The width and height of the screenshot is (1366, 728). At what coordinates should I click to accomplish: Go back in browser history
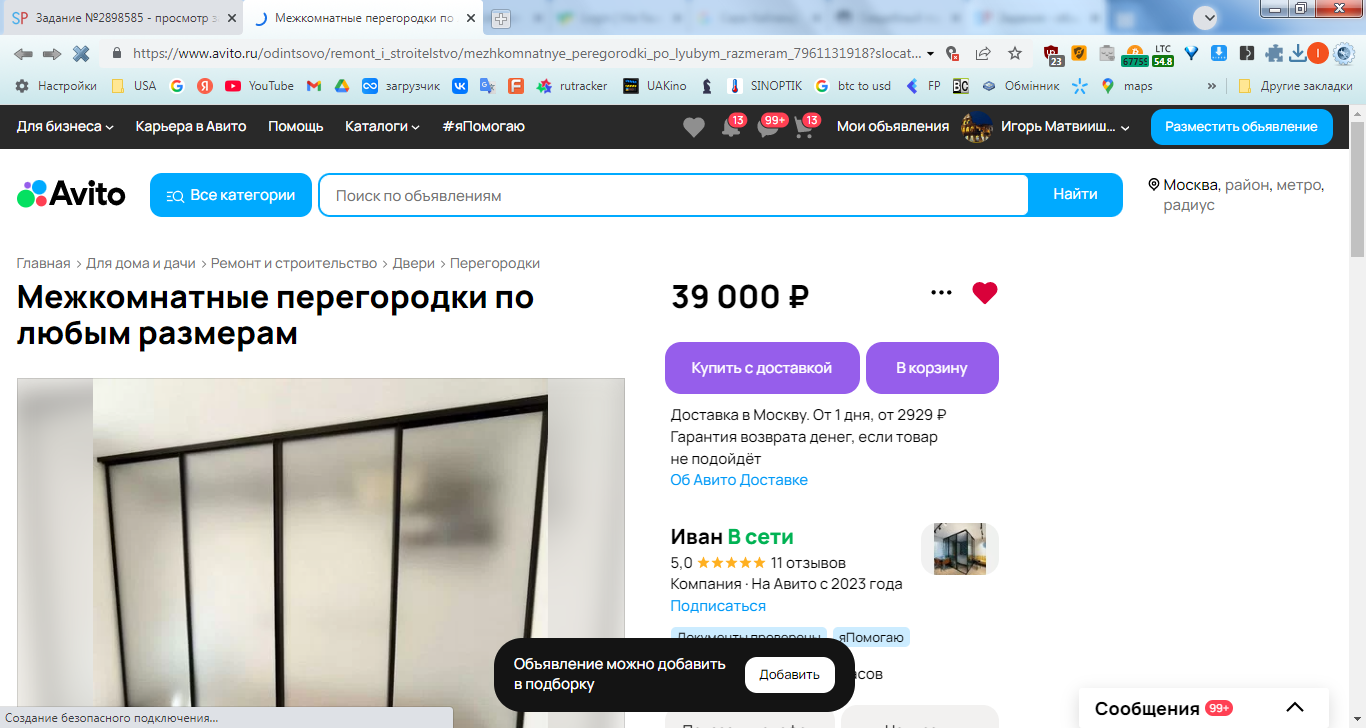point(23,53)
